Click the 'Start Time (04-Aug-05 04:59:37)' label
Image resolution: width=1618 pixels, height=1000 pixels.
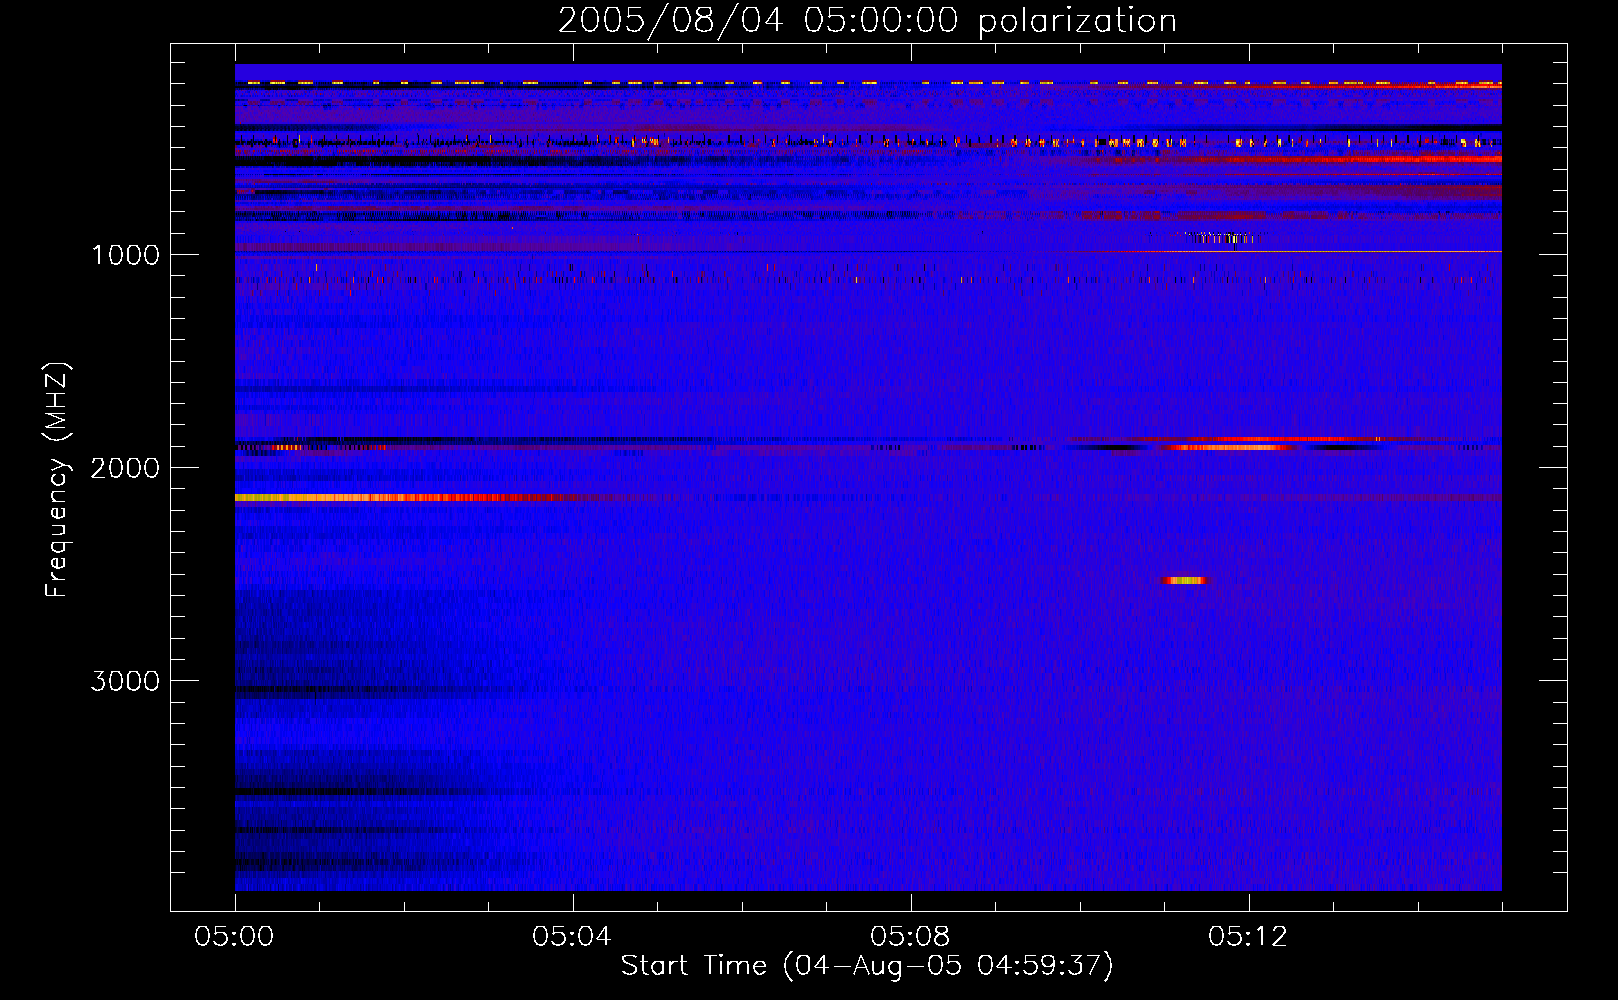[x=867, y=966]
